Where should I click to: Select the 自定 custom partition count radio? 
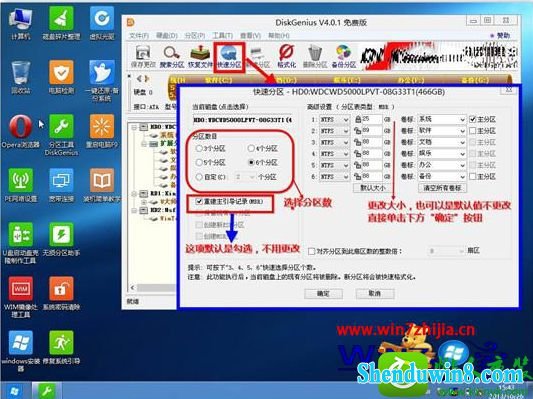click(x=199, y=177)
